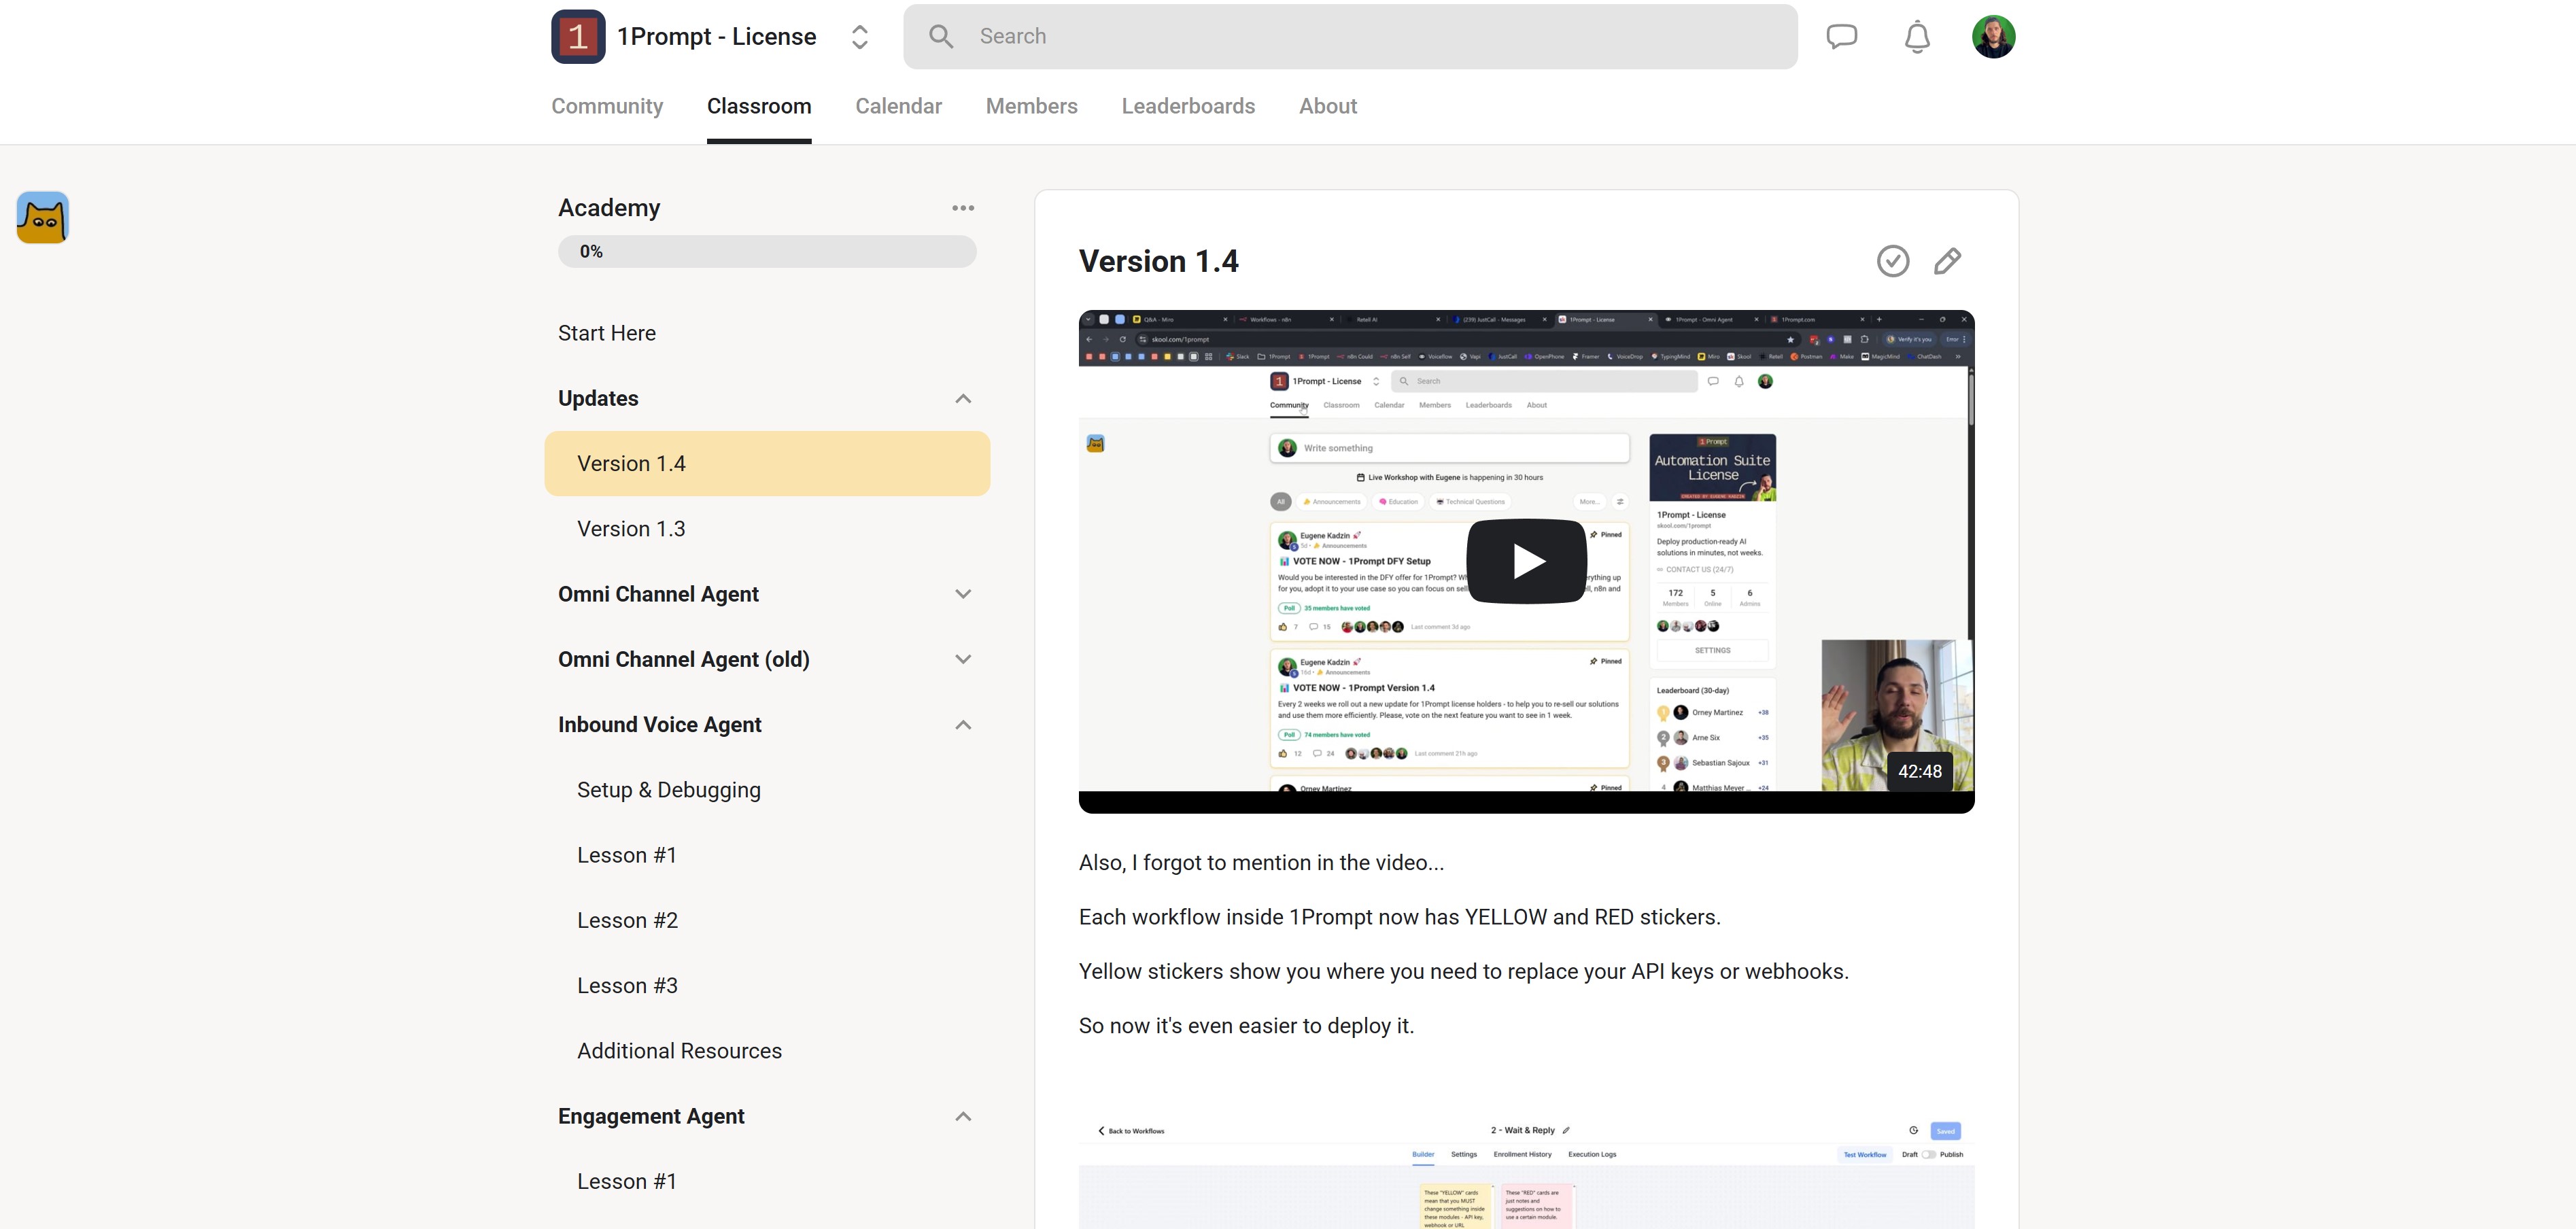Viewport: 2576px width, 1229px height.
Task: Expand the Omni Channel Agent chevron
Action: [962, 594]
